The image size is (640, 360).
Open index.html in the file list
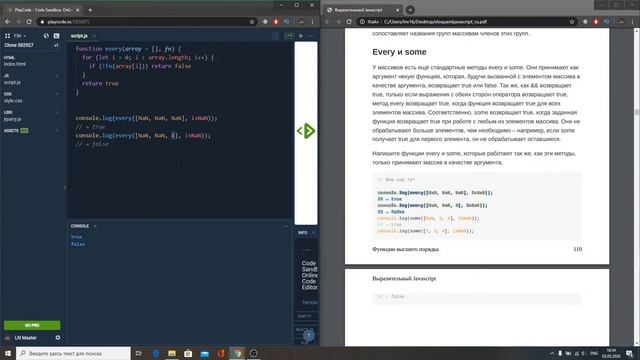coord(15,64)
